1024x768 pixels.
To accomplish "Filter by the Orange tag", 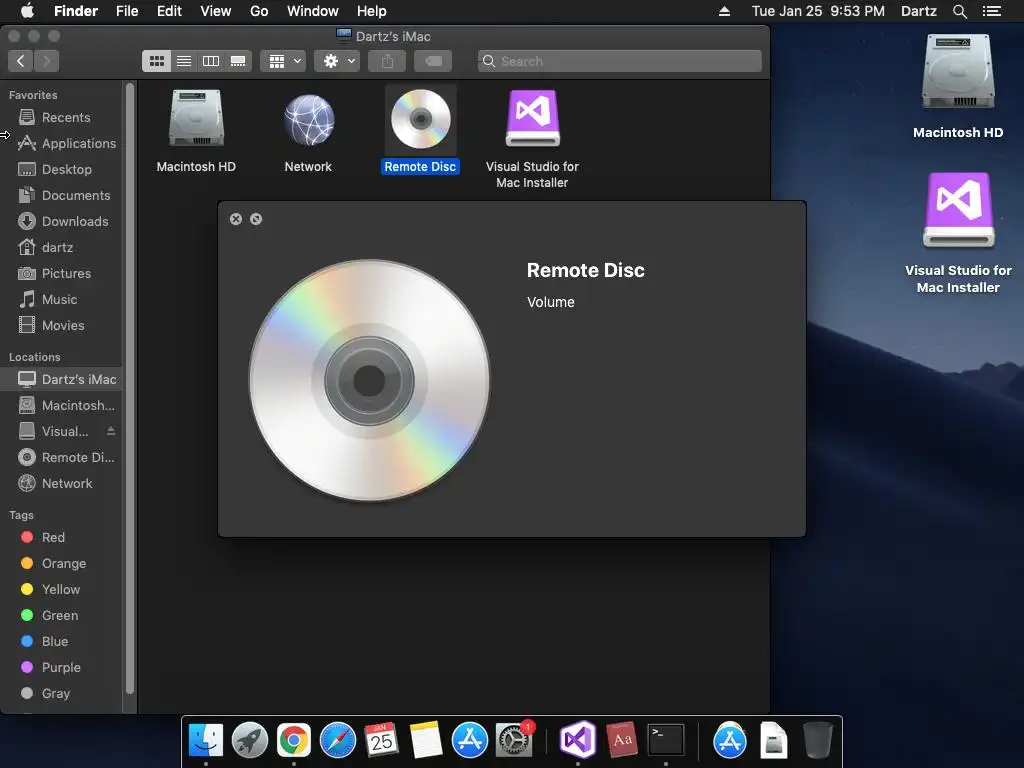I will point(61,564).
